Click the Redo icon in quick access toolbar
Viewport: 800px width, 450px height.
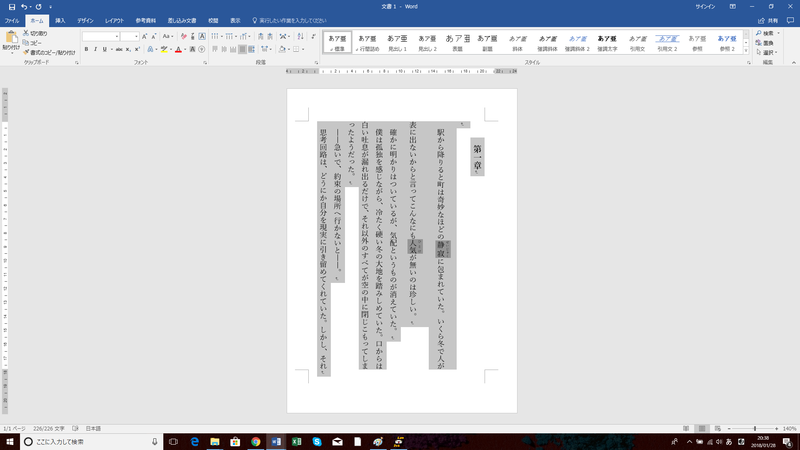tap(38, 7)
